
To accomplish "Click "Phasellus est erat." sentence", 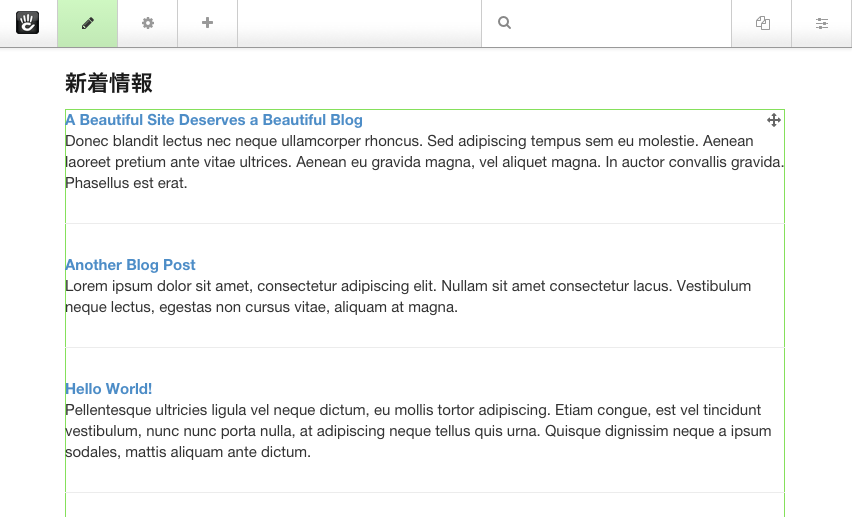I will [126, 183].
